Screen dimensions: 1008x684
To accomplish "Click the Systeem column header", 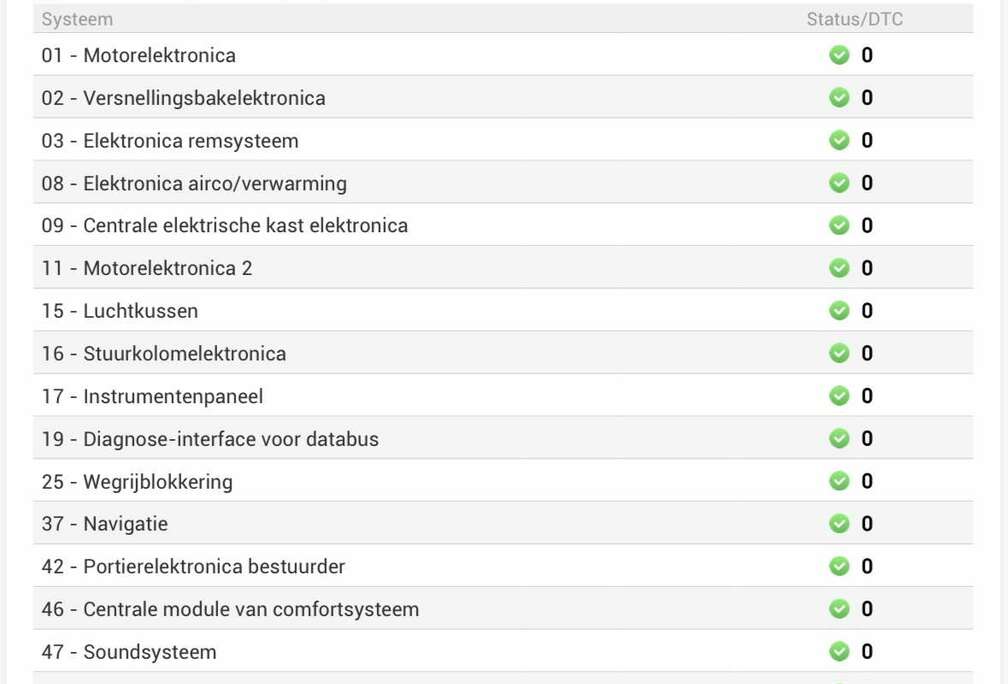I will [77, 19].
